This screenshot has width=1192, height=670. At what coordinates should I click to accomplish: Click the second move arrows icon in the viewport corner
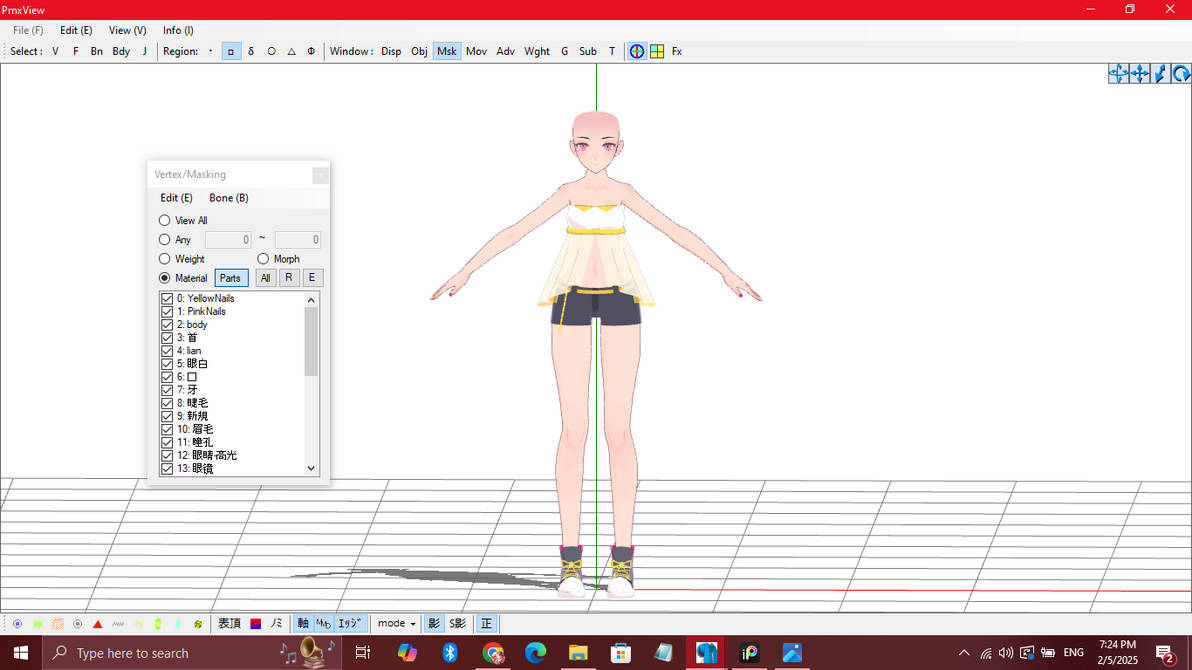pyautogui.click(x=1140, y=74)
